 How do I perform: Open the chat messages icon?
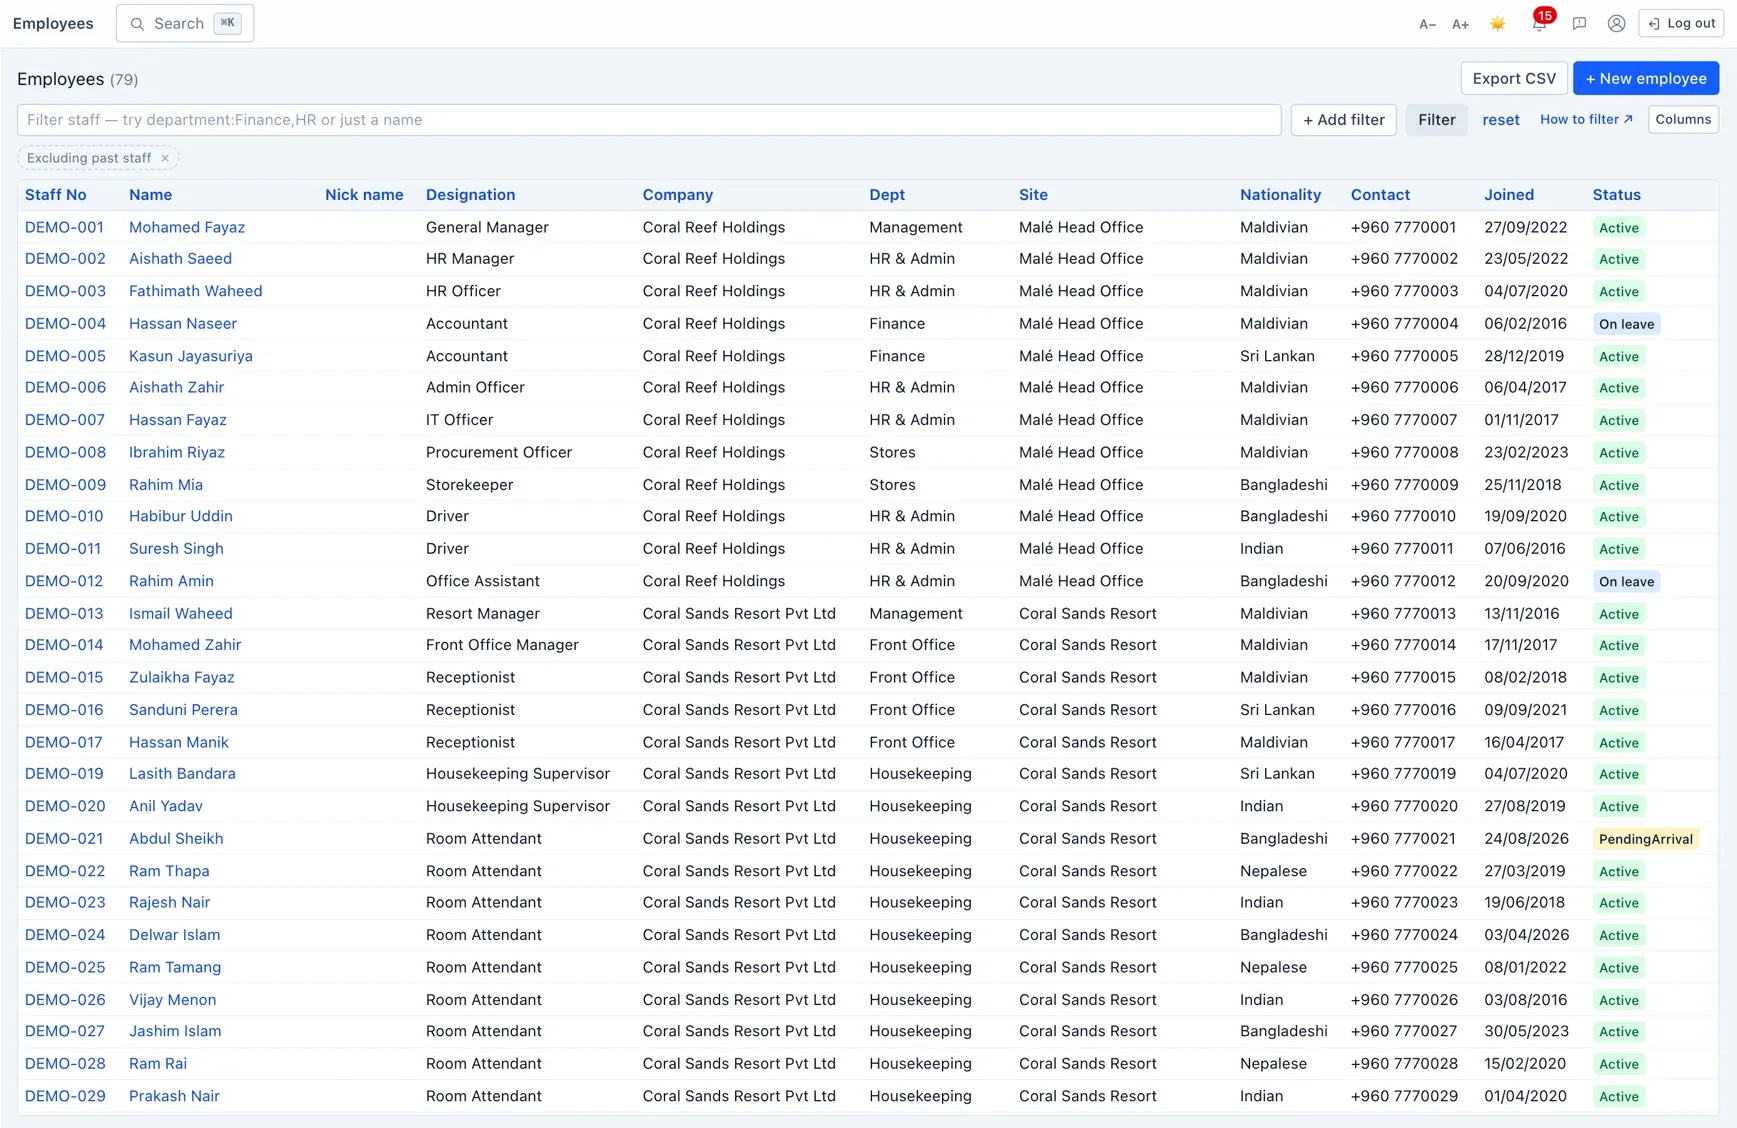tap(1579, 24)
